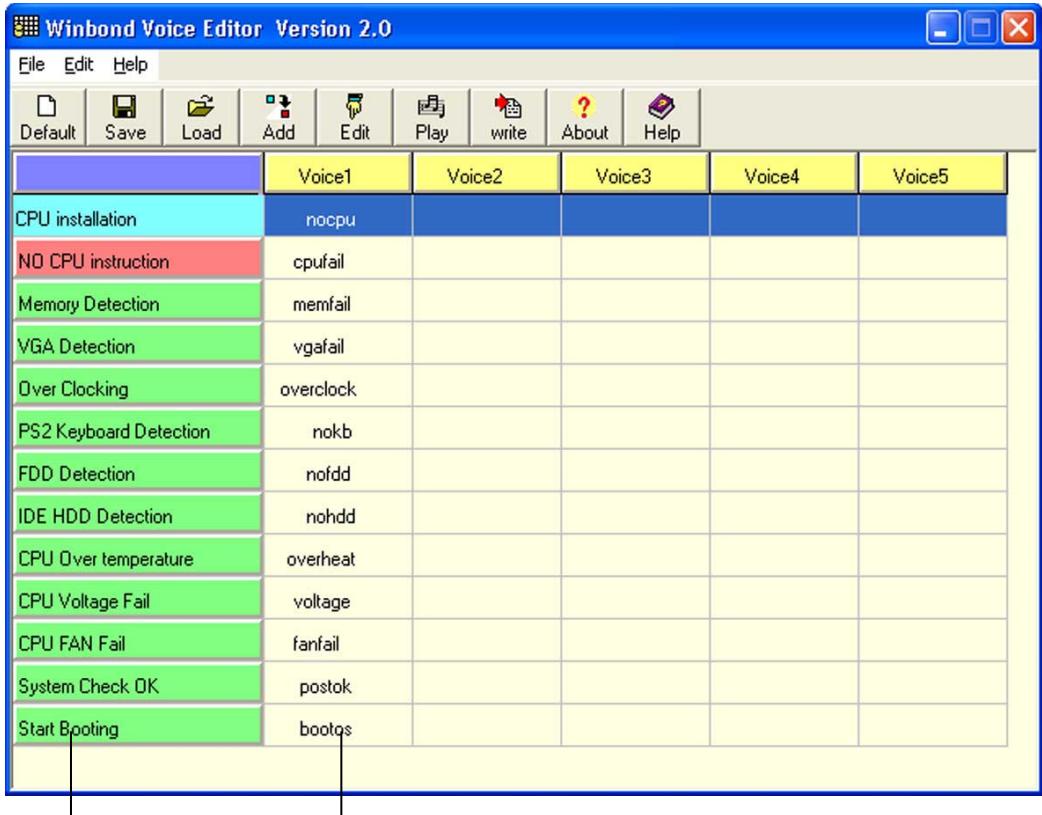Open the About dialog icon
Image resolution: width=1042 pixels, height=815 pixels.
(585, 118)
